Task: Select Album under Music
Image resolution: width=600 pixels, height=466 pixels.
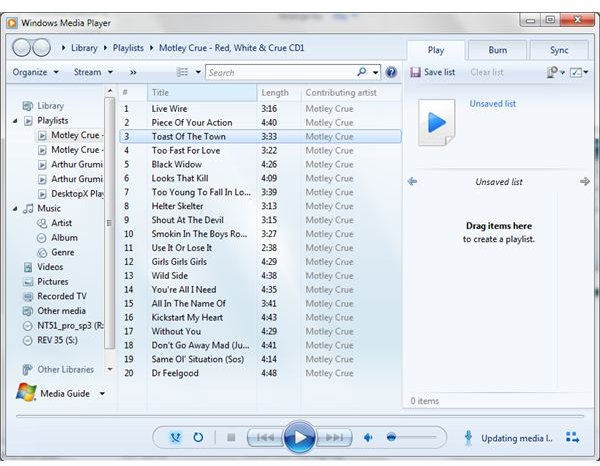Action: tap(64, 238)
